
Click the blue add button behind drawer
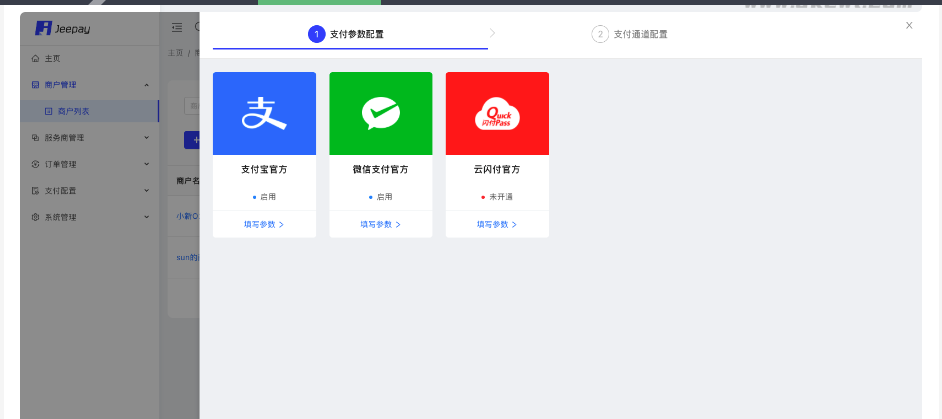(x=192, y=140)
